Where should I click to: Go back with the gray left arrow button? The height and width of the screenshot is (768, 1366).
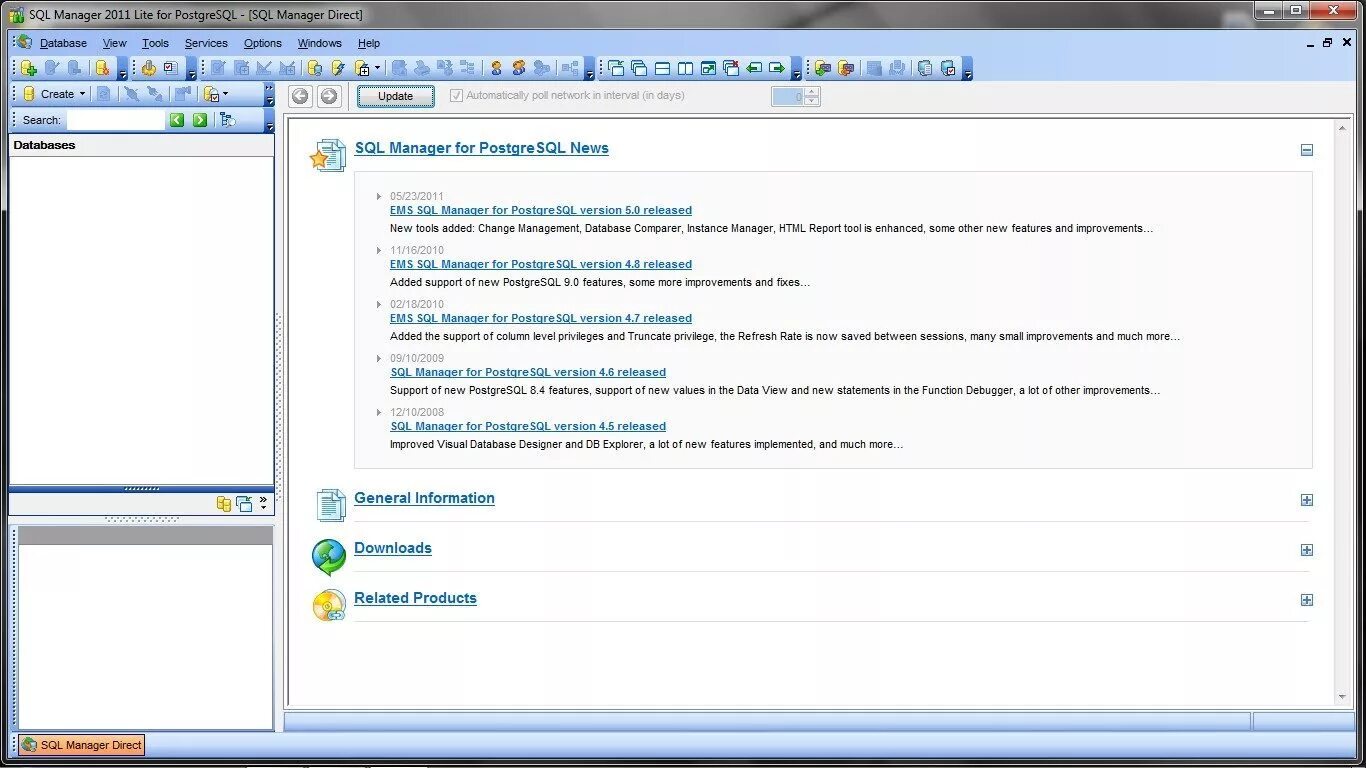(300, 96)
